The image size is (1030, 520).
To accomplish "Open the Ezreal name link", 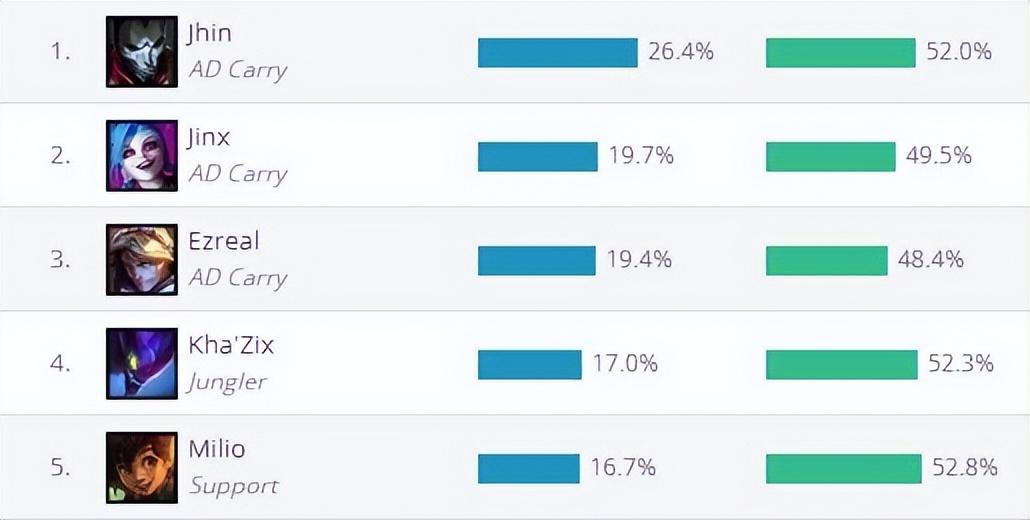I will 224,241.
